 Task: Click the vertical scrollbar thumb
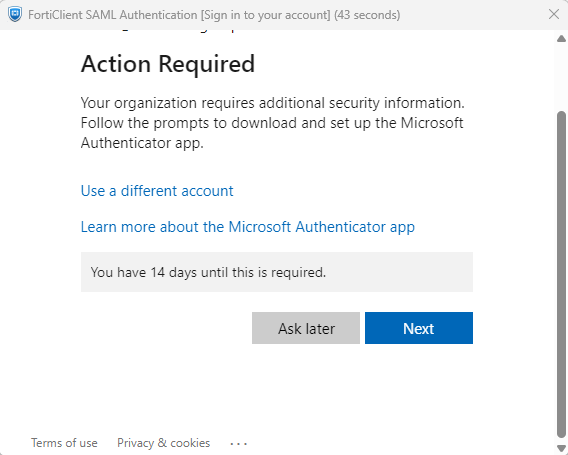pyautogui.click(x=561, y=275)
